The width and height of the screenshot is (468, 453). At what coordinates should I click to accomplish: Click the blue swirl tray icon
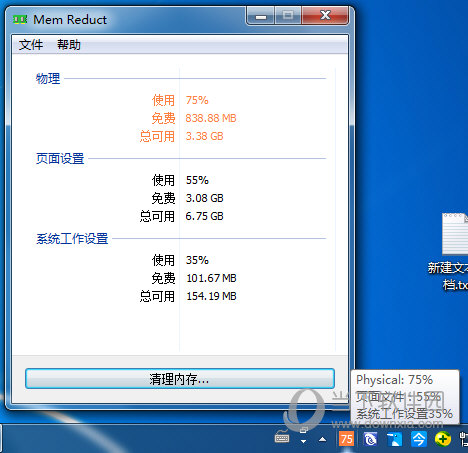[x=370, y=439]
